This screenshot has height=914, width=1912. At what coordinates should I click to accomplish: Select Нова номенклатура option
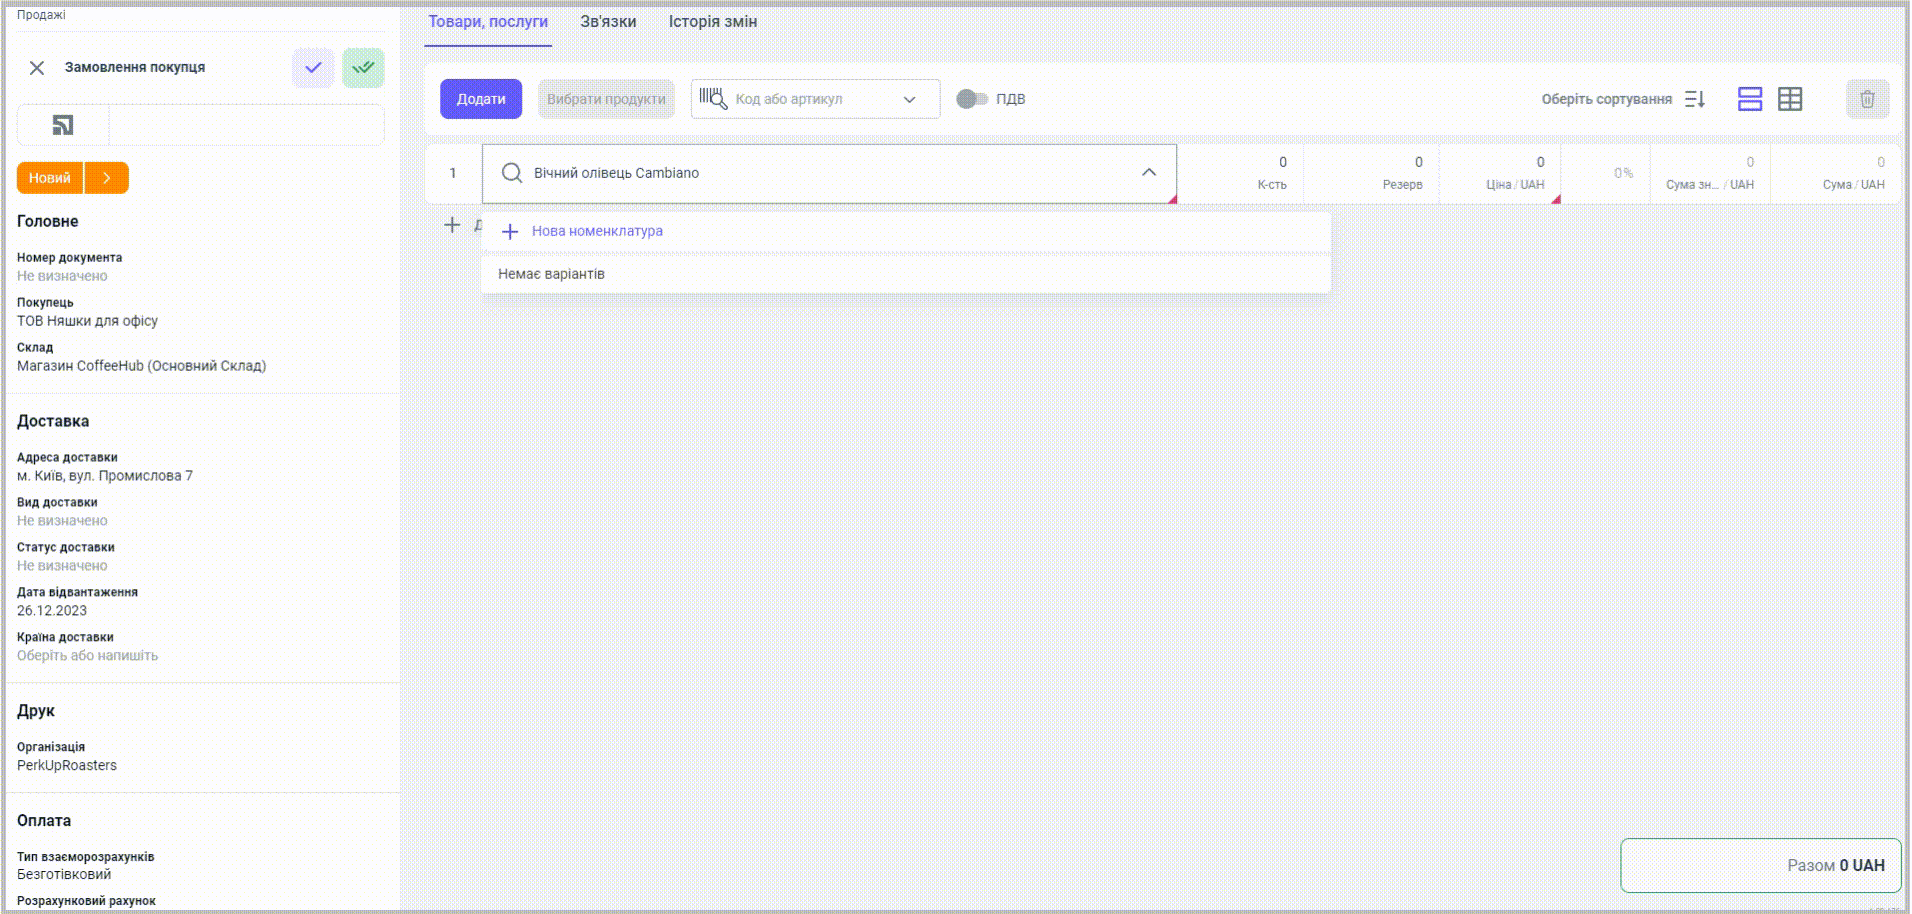tap(906, 231)
